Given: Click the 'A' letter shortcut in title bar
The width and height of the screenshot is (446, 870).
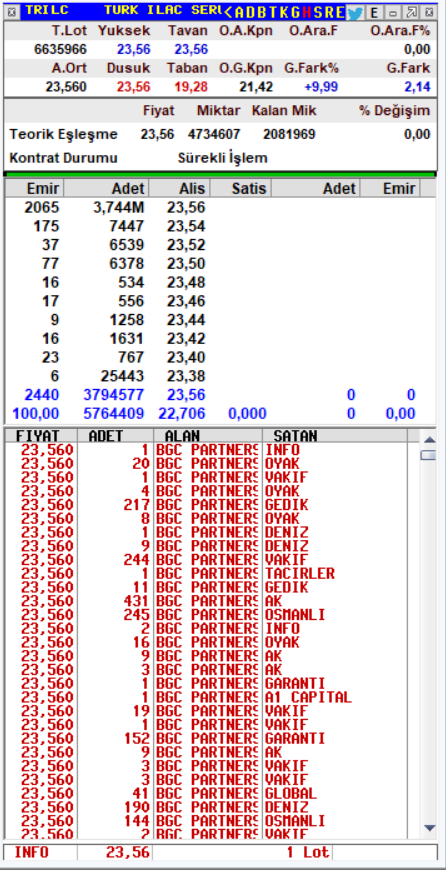Looking at the screenshot, I should (239, 12).
